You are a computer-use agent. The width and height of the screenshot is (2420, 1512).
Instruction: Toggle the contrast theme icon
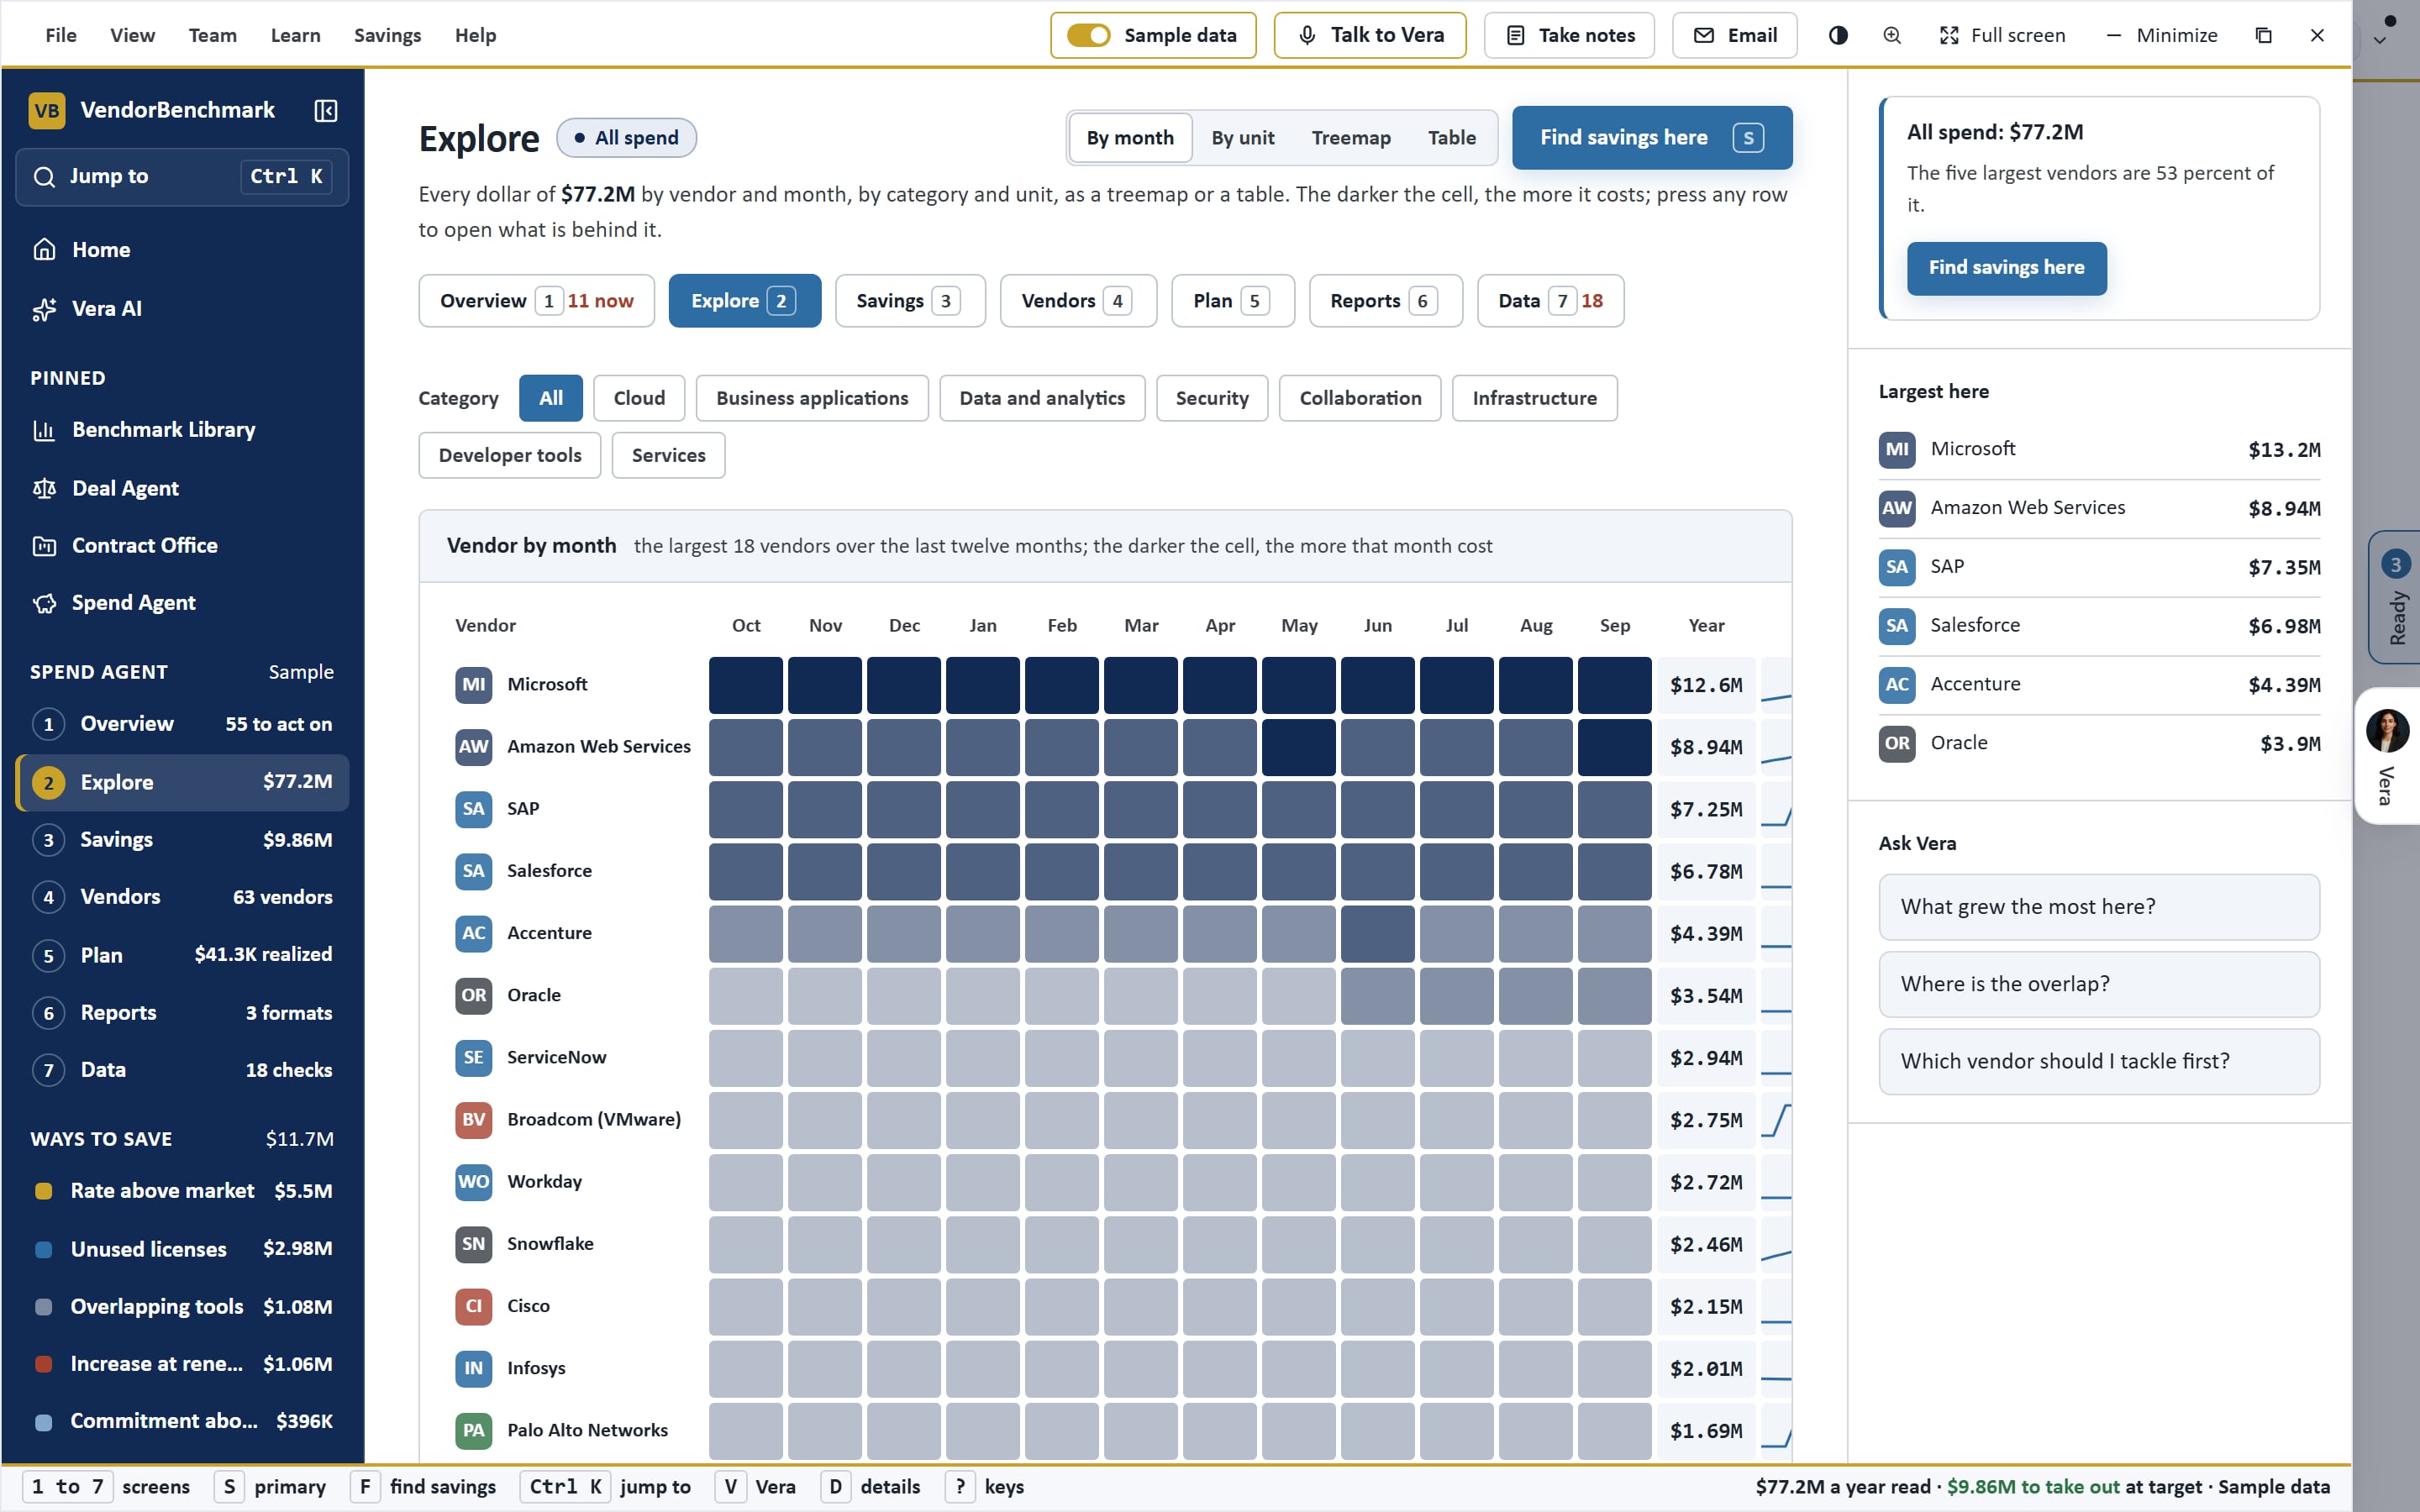point(1838,35)
